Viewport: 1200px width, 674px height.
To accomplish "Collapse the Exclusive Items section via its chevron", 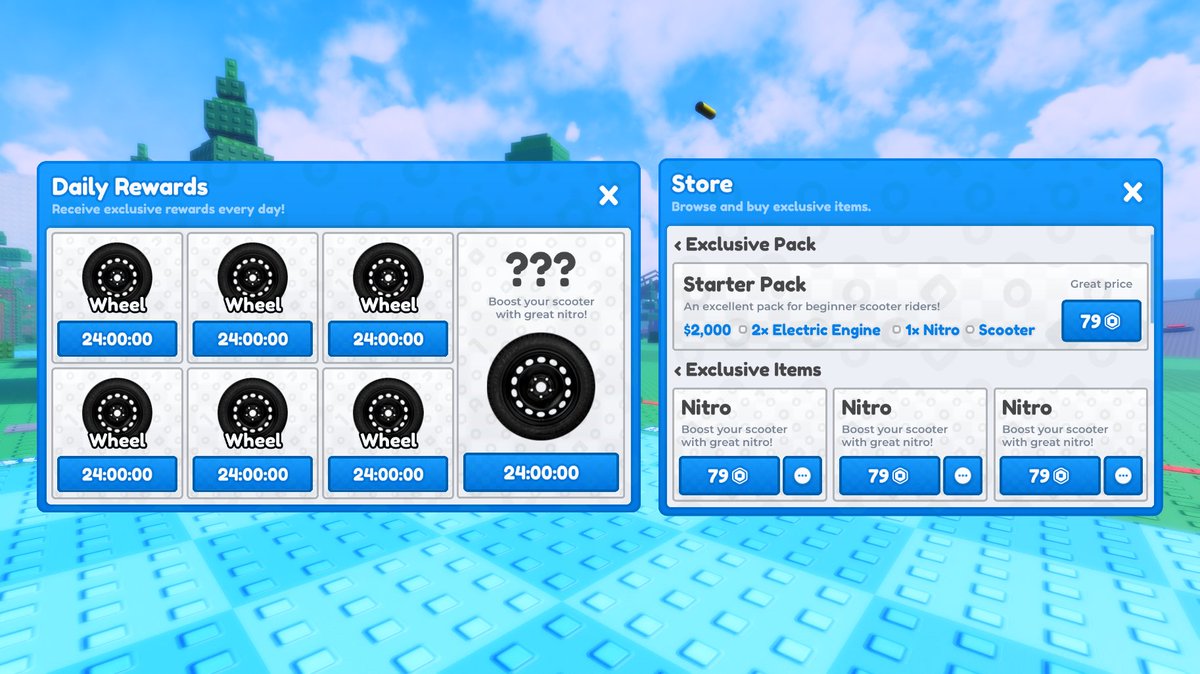I will tap(679, 370).
